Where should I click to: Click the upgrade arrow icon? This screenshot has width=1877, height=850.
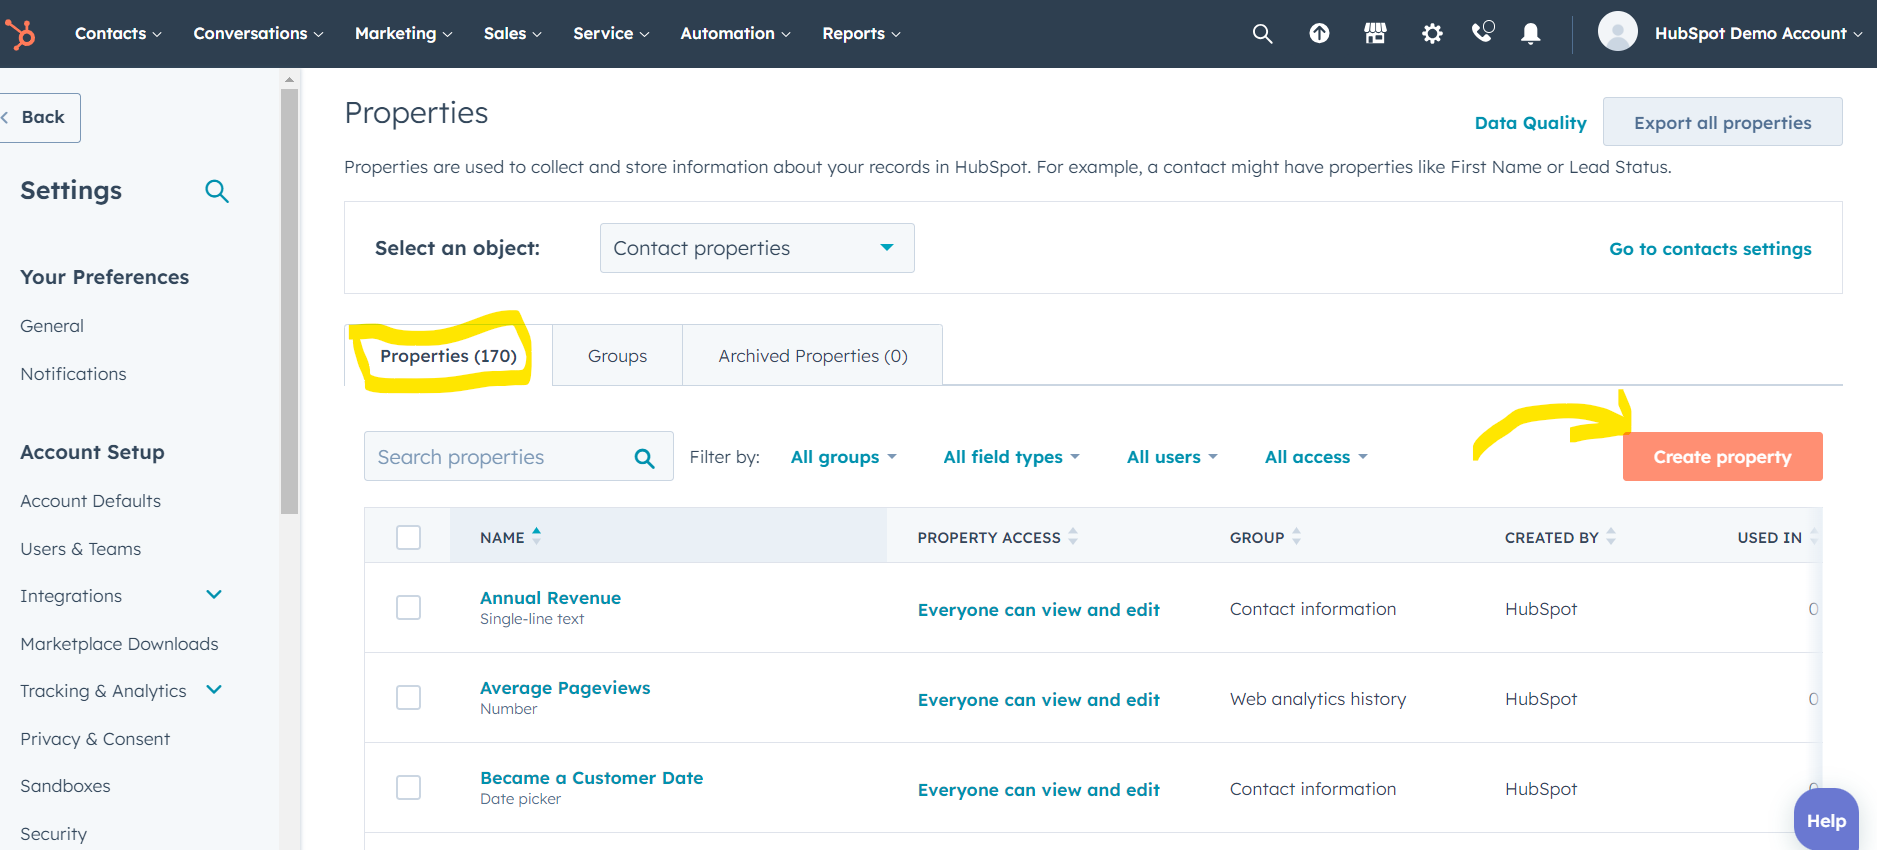[x=1319, y=34]
